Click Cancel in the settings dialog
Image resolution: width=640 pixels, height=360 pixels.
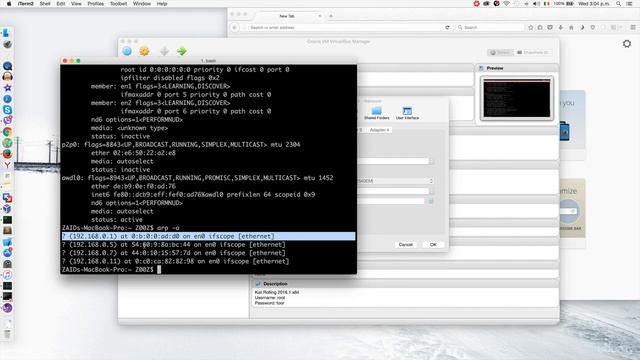[x=406, y=244]
